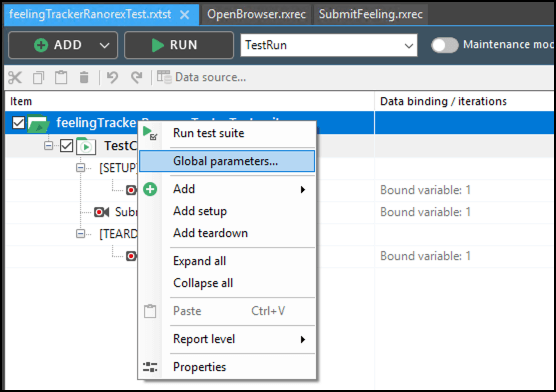
Task: Click the Properties sliders icon
Action: point(150,367)
